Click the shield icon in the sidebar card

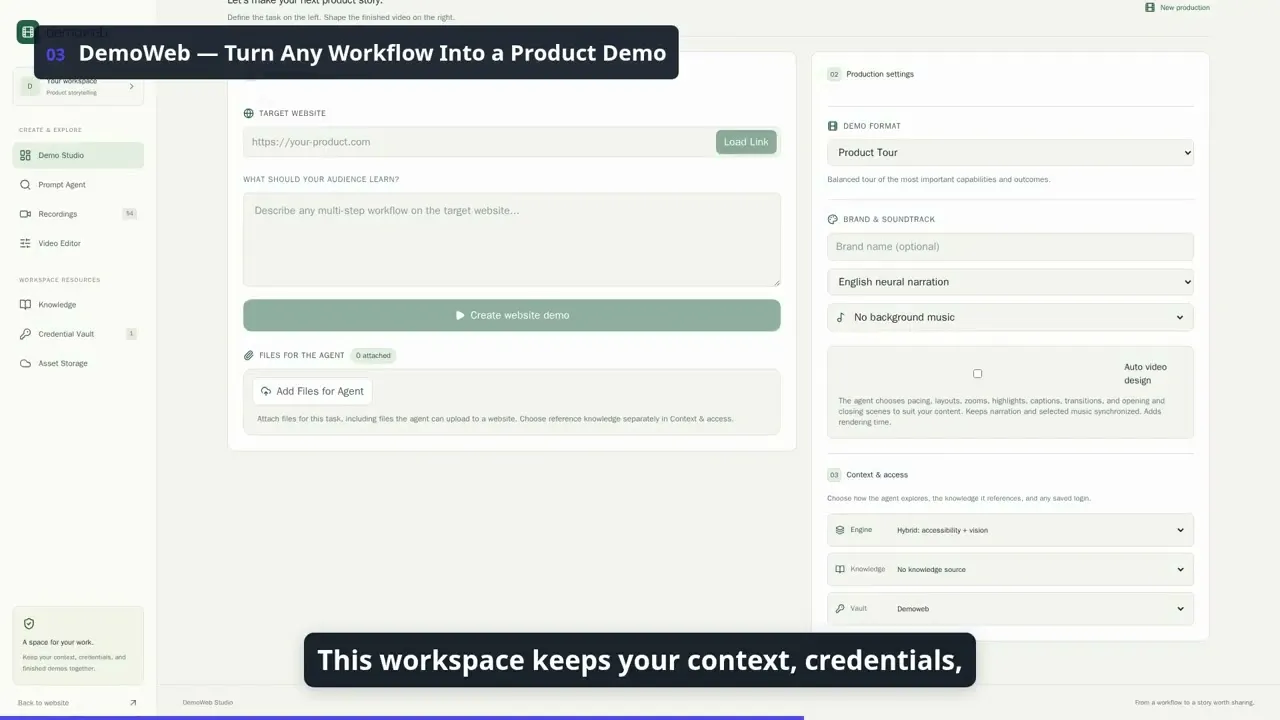click(x=29, y=623)
